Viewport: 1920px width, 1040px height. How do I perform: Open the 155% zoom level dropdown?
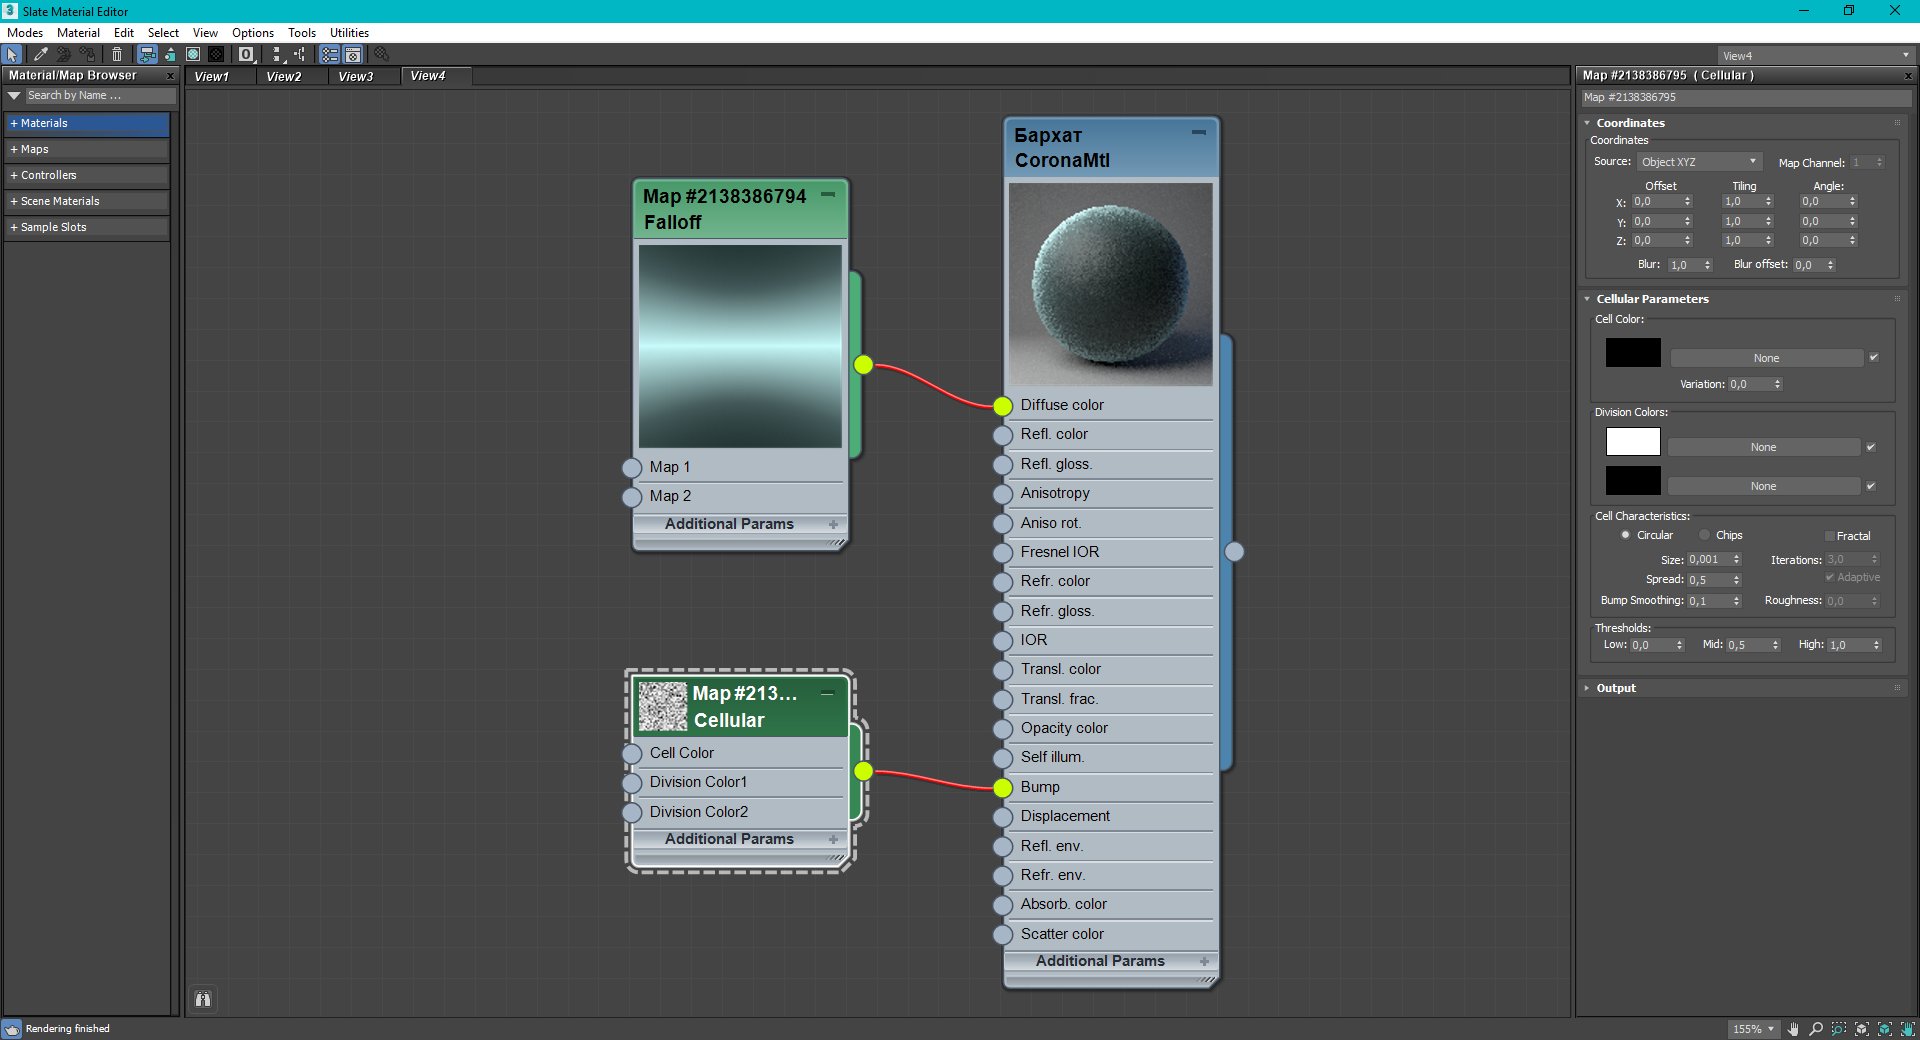(1752, 1029)
